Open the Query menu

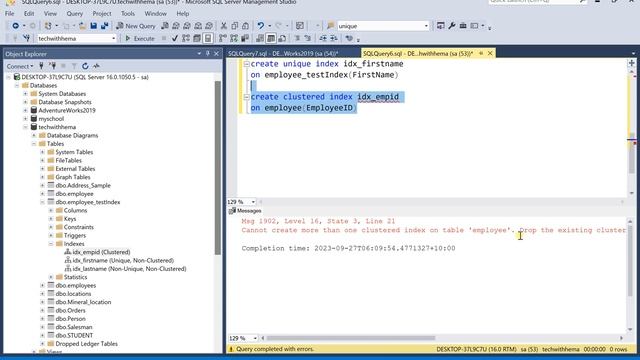(75, 13)
